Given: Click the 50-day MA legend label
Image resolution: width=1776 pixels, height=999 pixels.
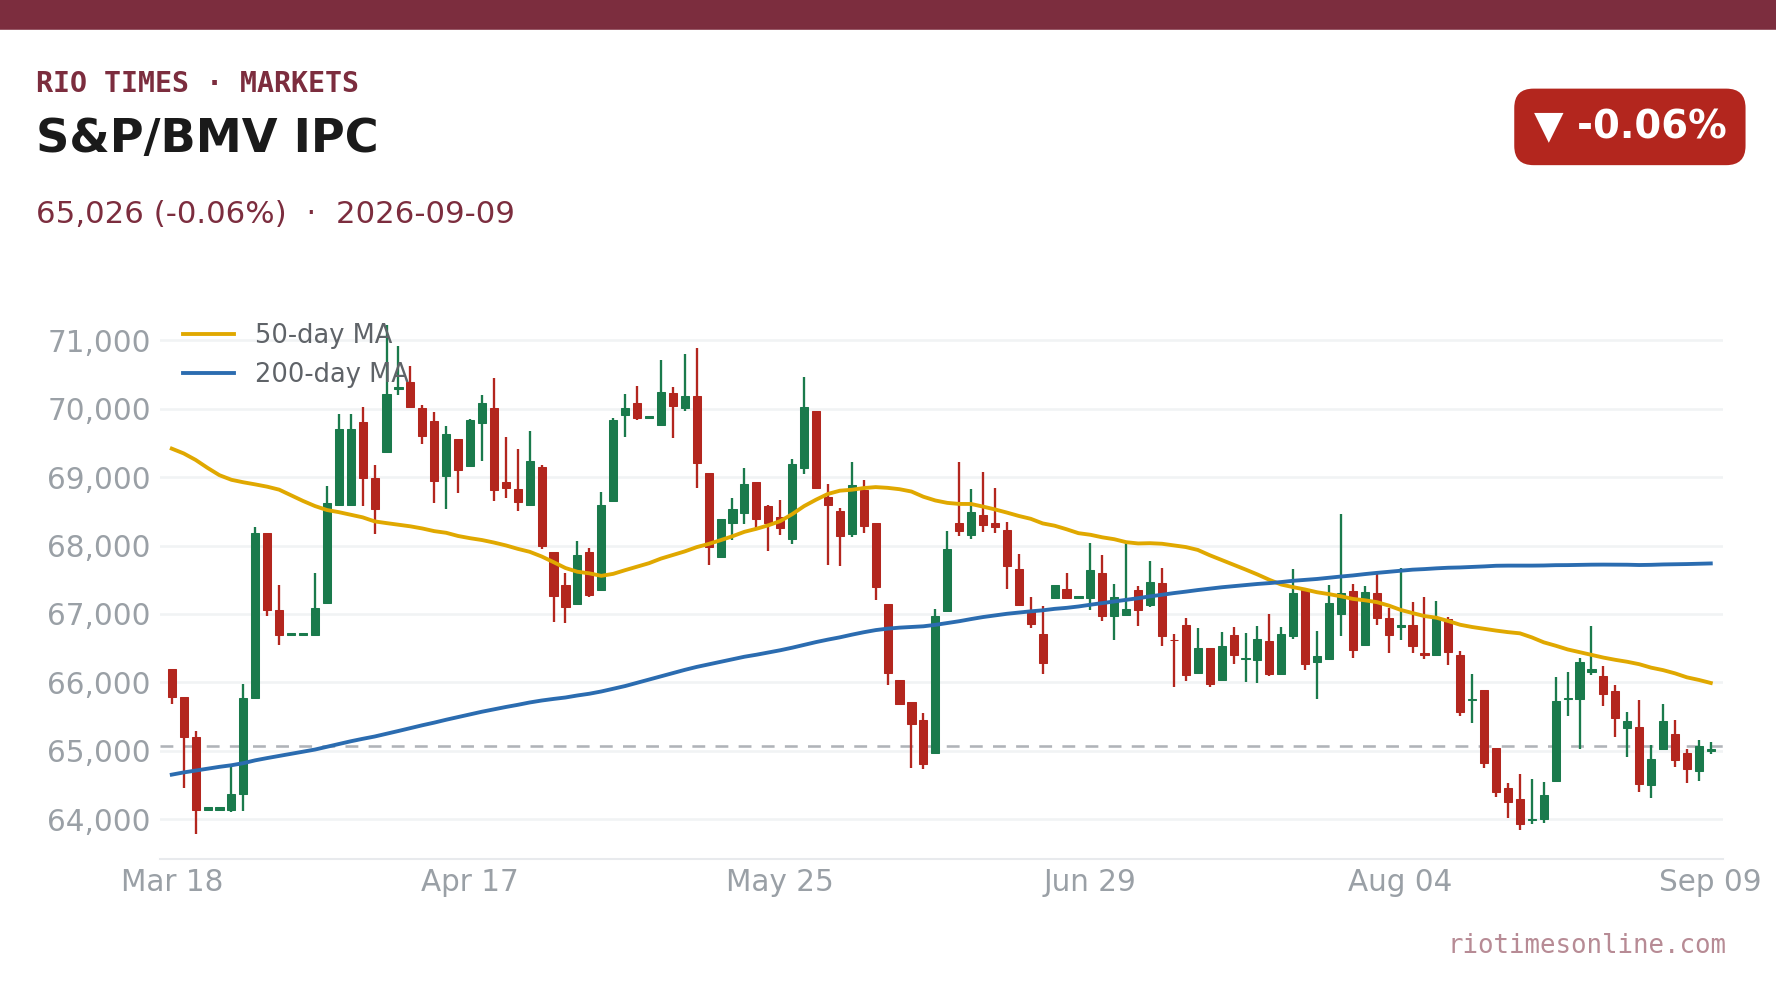Looking at the screenshot, I should click(323, 334).
